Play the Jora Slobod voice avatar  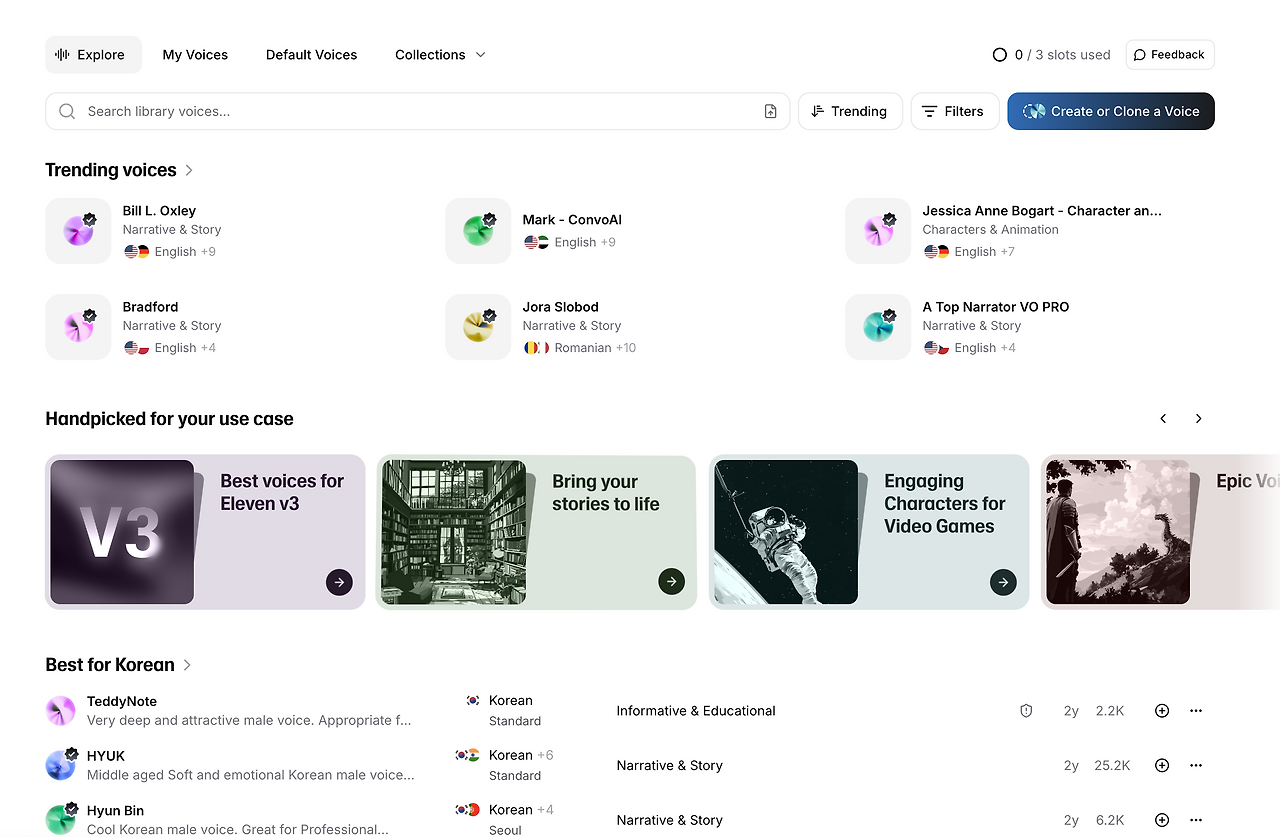click(x=478, y=327)
